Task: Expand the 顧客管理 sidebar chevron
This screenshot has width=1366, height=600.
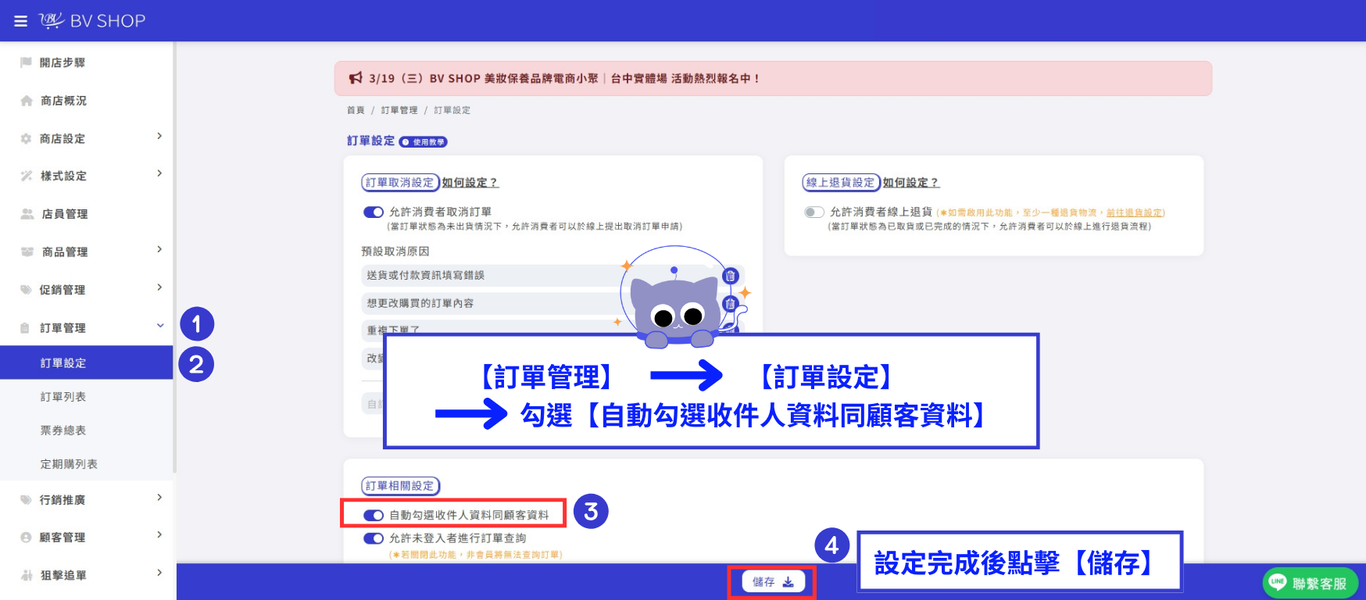Action: 159,535
